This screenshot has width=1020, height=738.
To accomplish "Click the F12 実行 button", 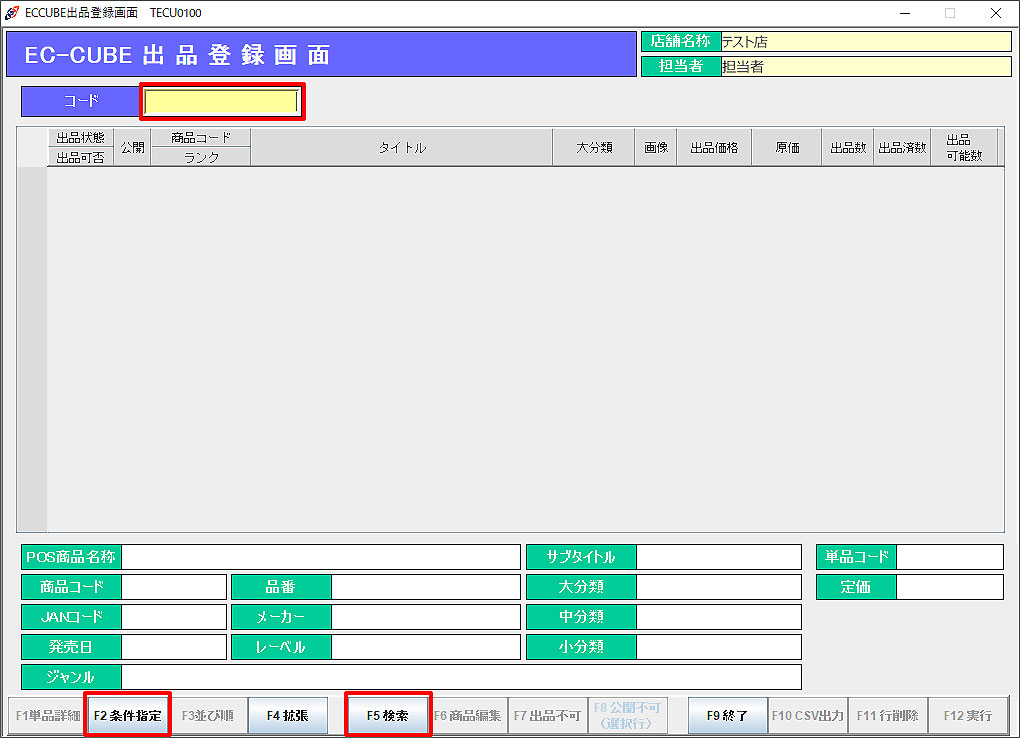I will click(966, 716).
